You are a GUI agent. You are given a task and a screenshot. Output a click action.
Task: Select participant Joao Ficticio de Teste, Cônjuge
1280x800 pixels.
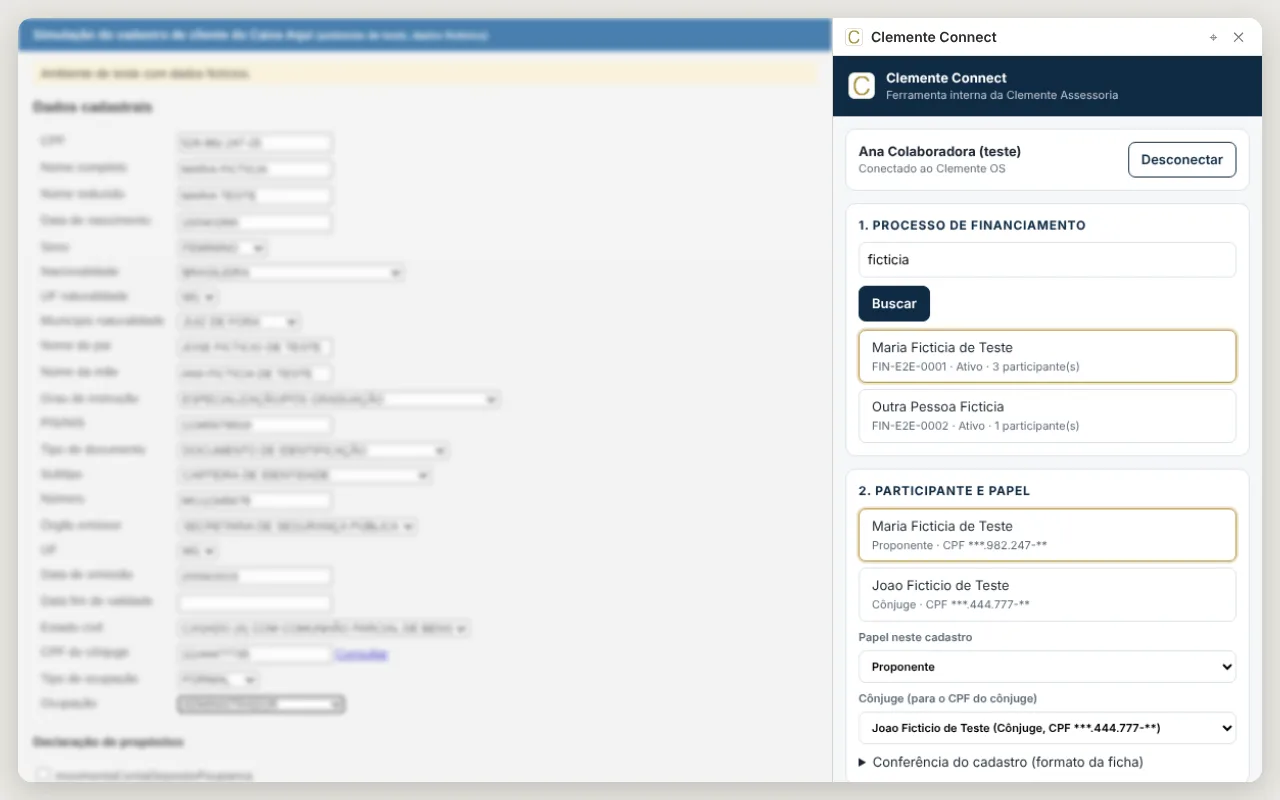pos(1047,594)
